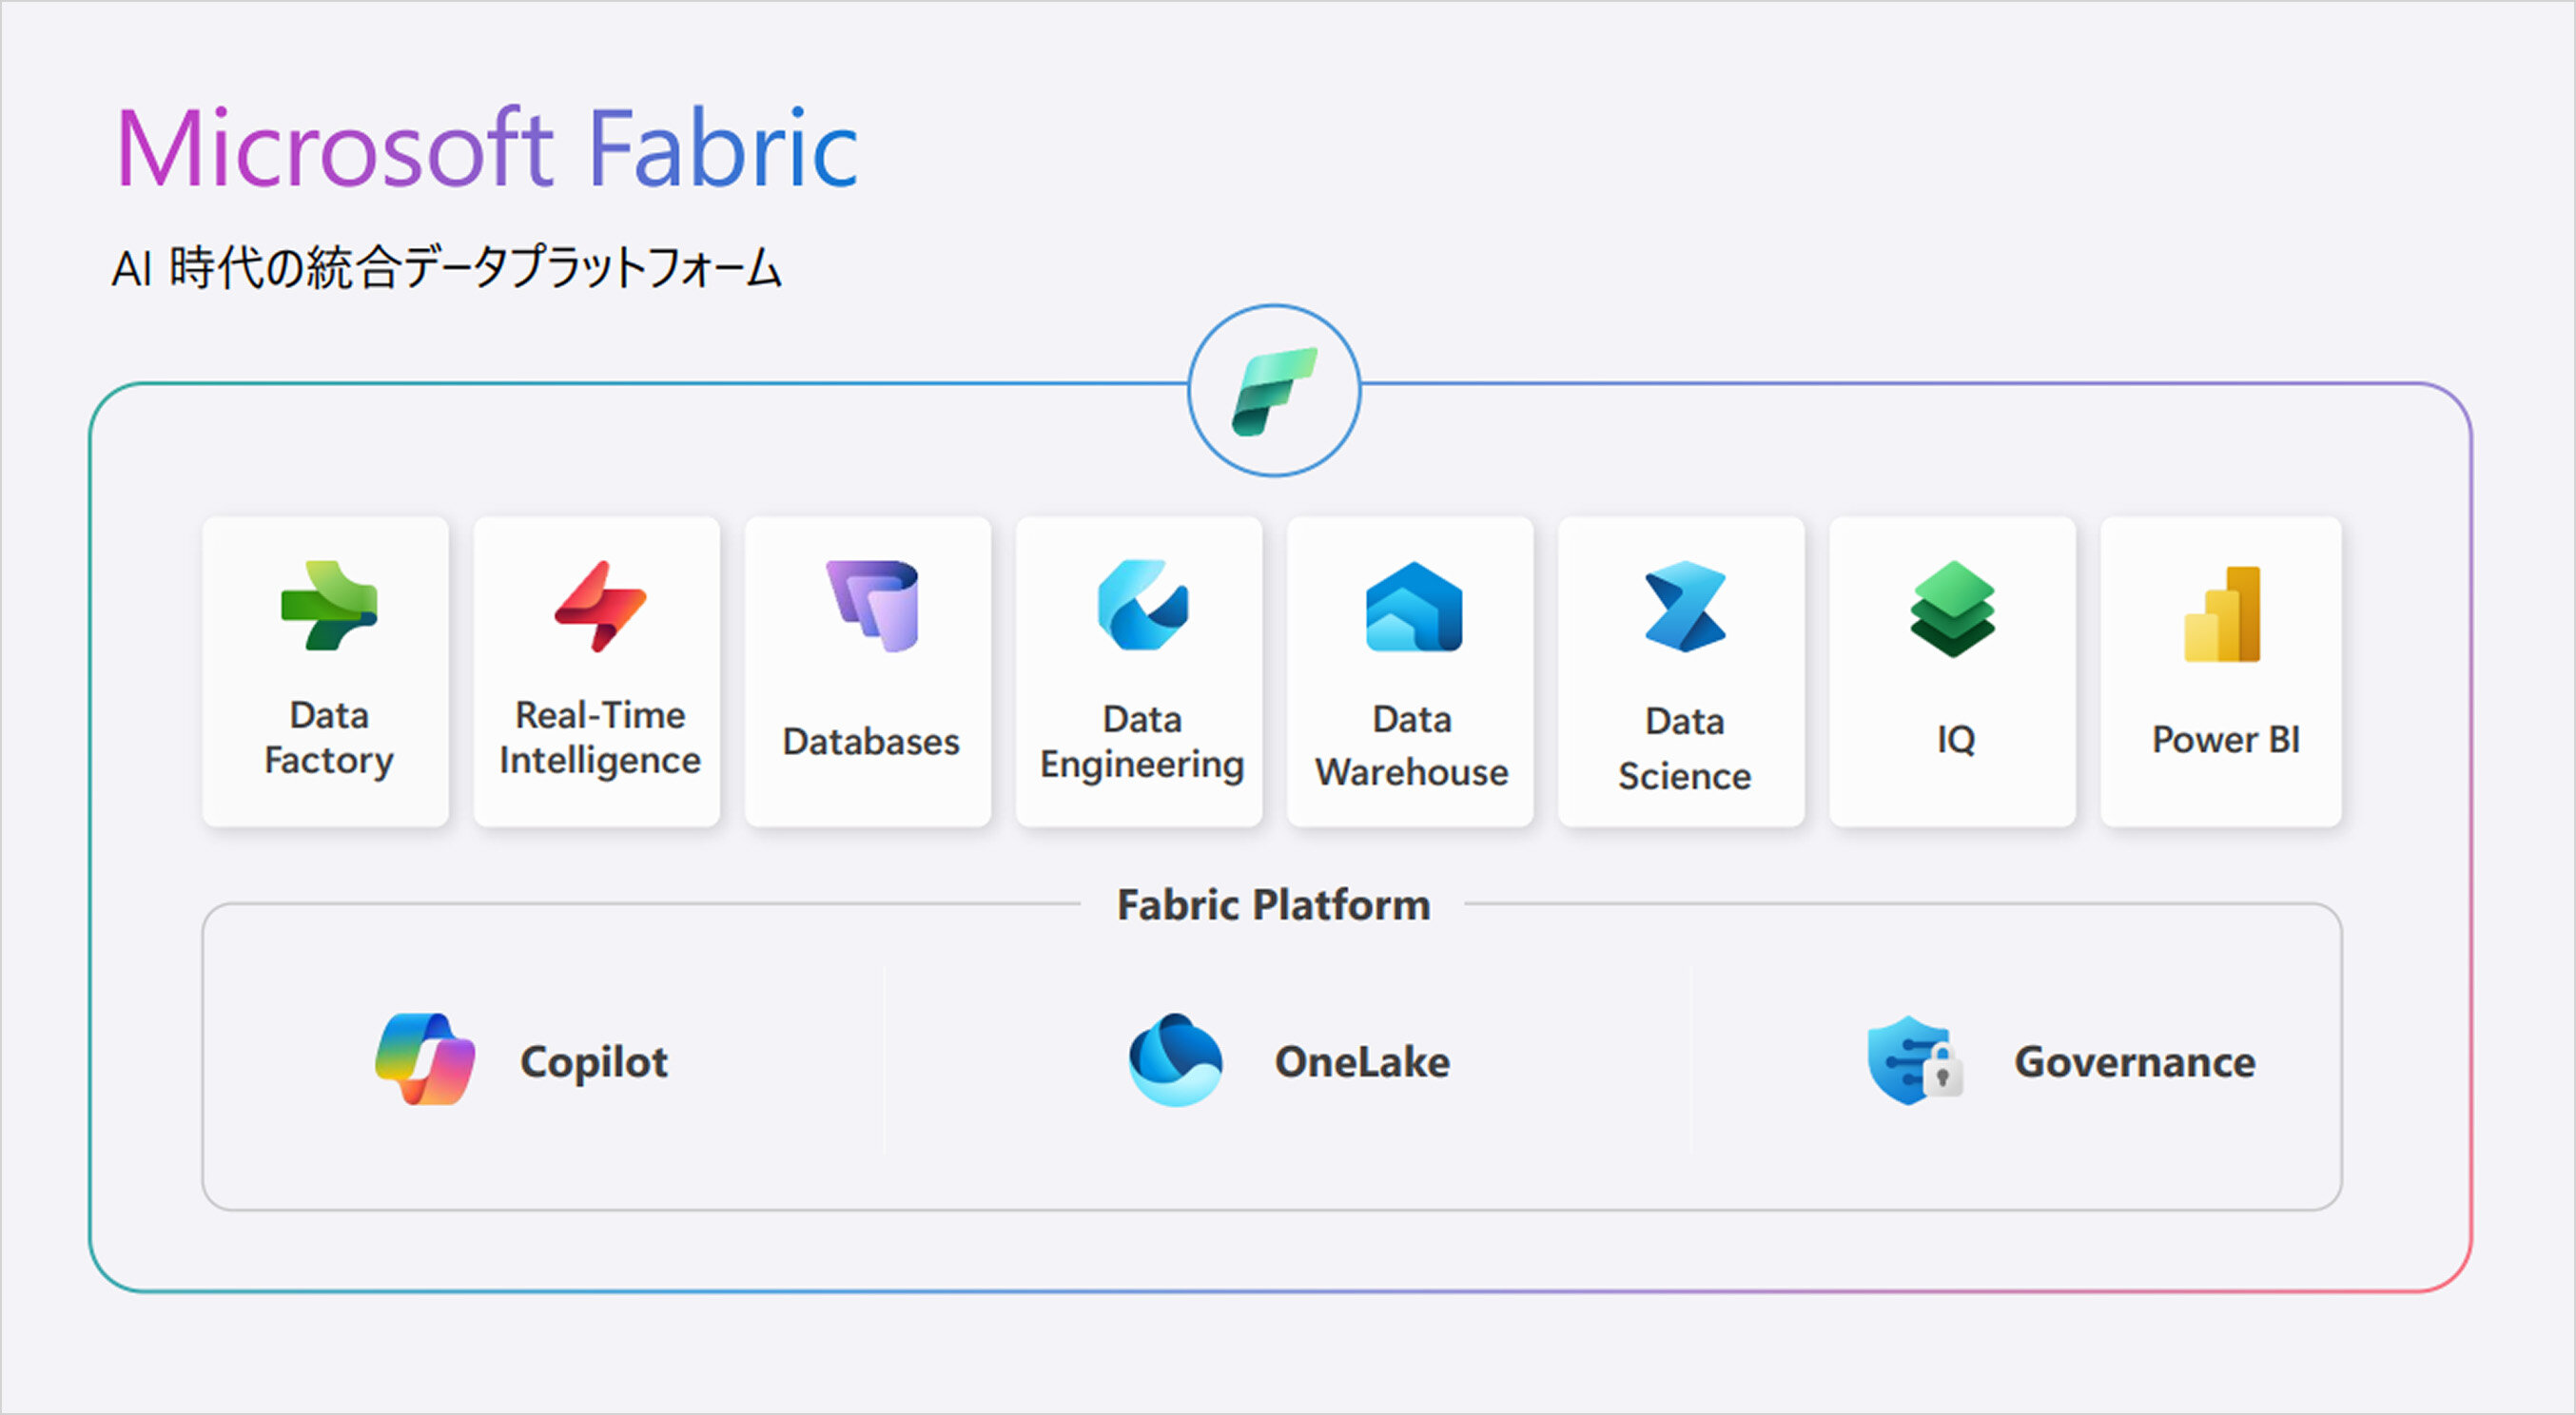
Task: Click the Data Factory green arrow icon
Action: coord(329,605)
